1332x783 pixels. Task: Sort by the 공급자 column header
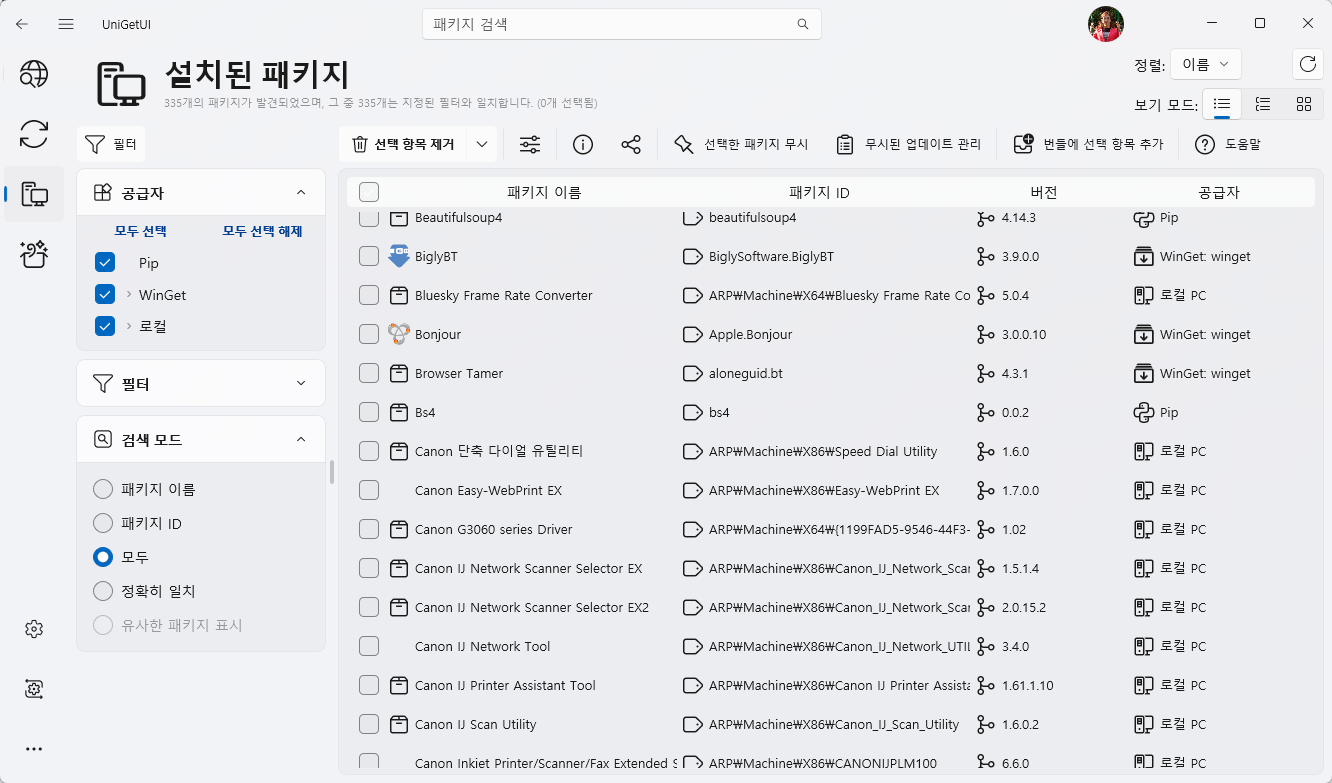(x=1219, y=193)
